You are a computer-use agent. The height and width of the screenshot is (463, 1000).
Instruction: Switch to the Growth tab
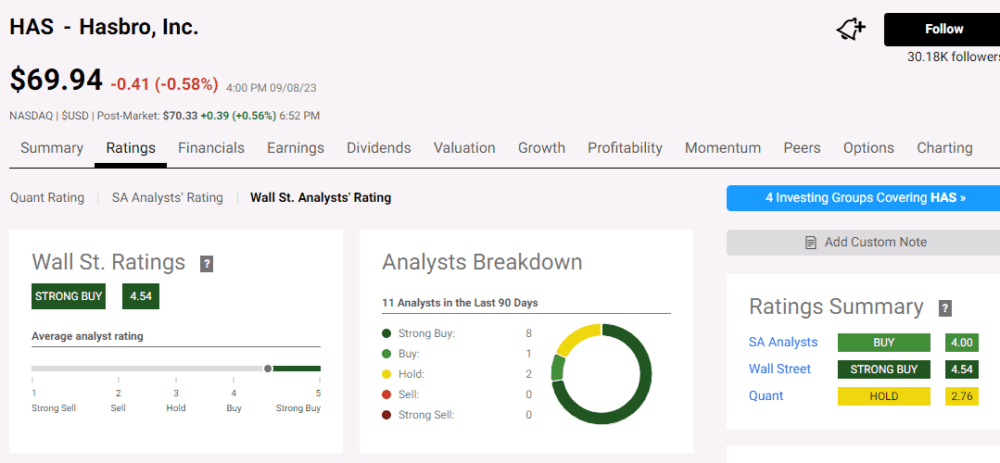pos(541,148)
